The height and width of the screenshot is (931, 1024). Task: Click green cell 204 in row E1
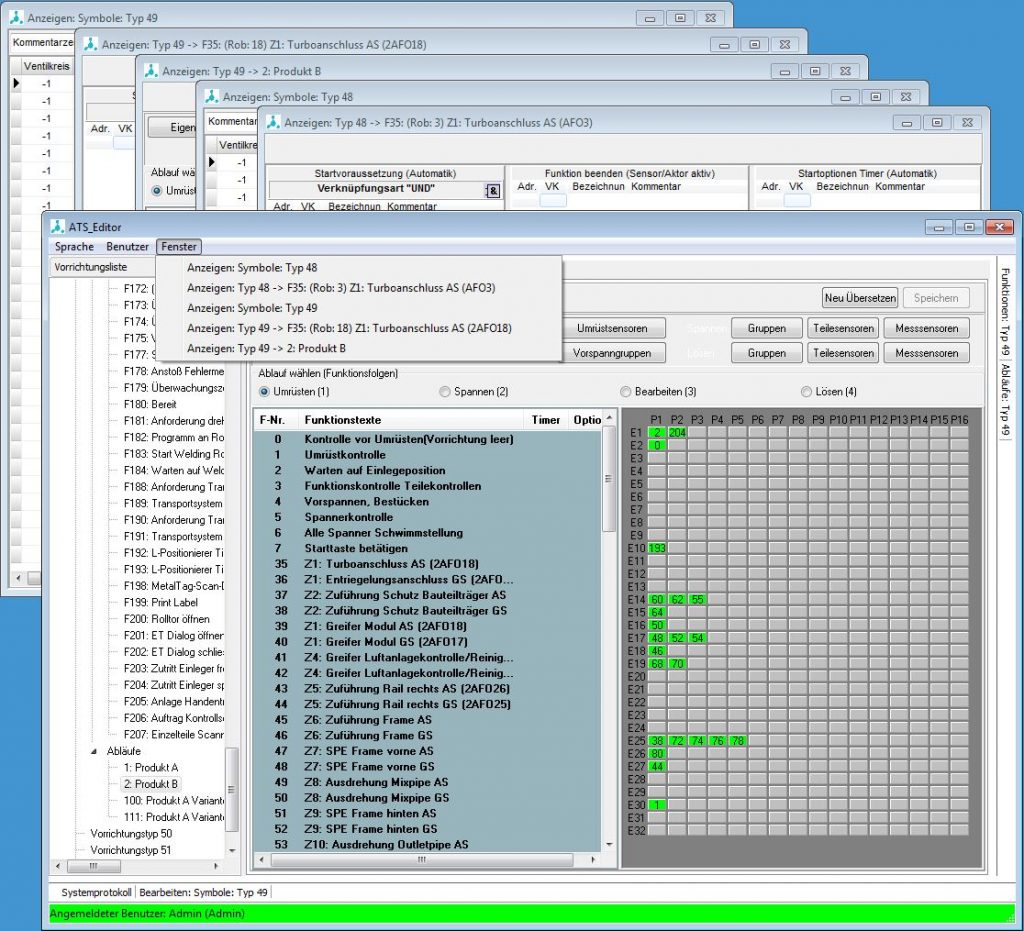677,432
